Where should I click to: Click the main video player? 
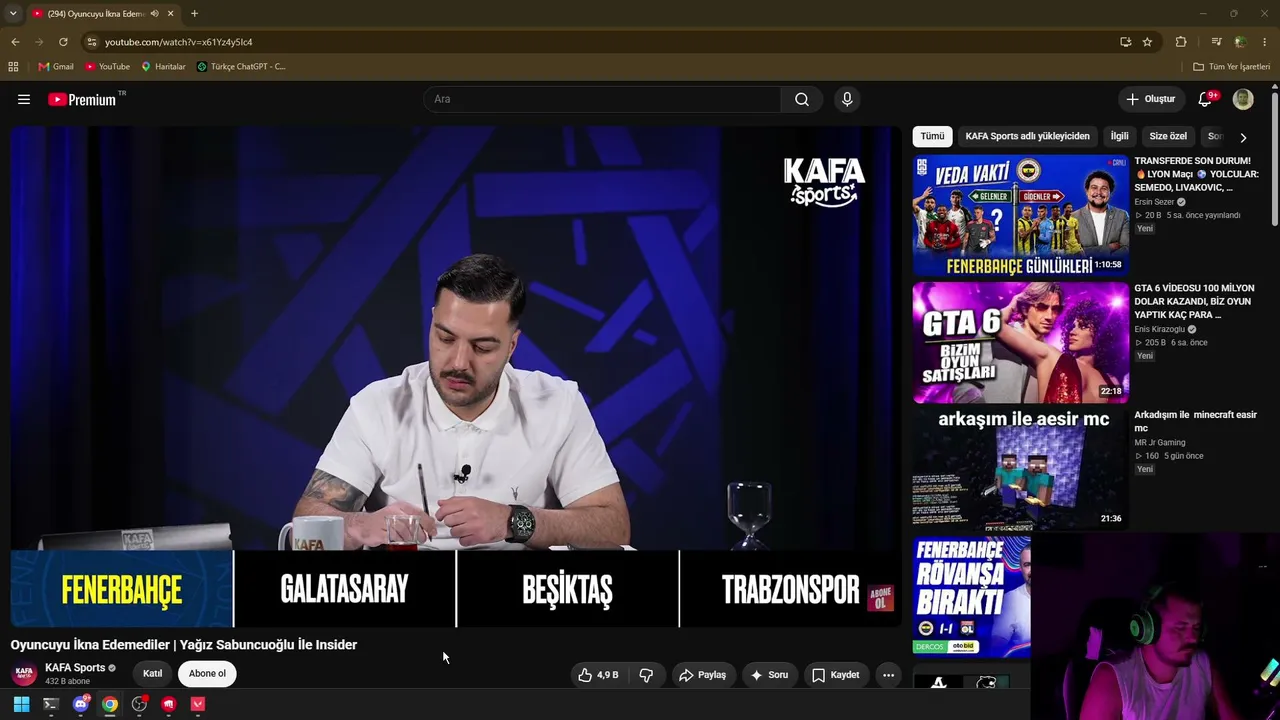(456, 376)
